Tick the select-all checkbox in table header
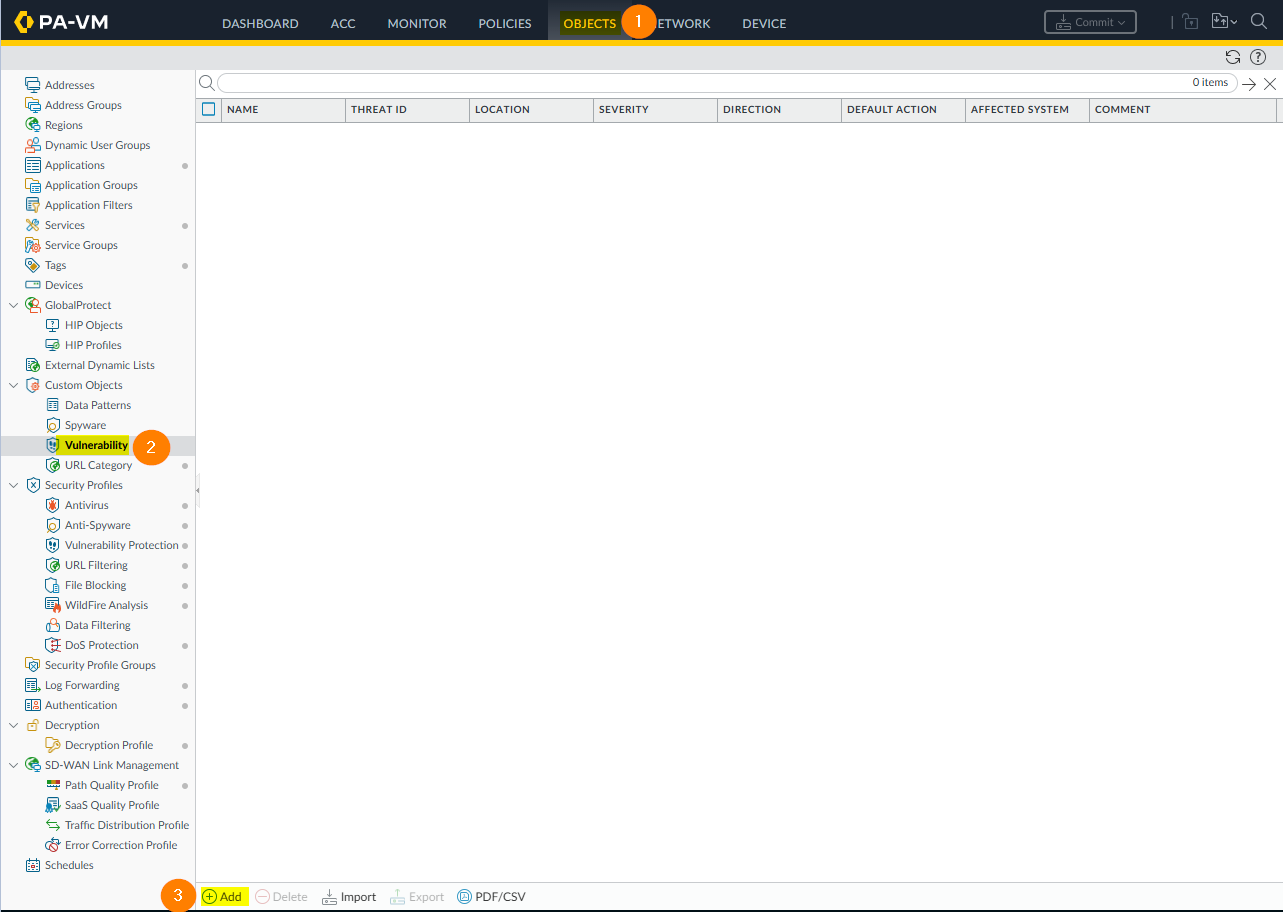Image resolution: width=1283 pixels, height=912 pixels. pos(209,109)
